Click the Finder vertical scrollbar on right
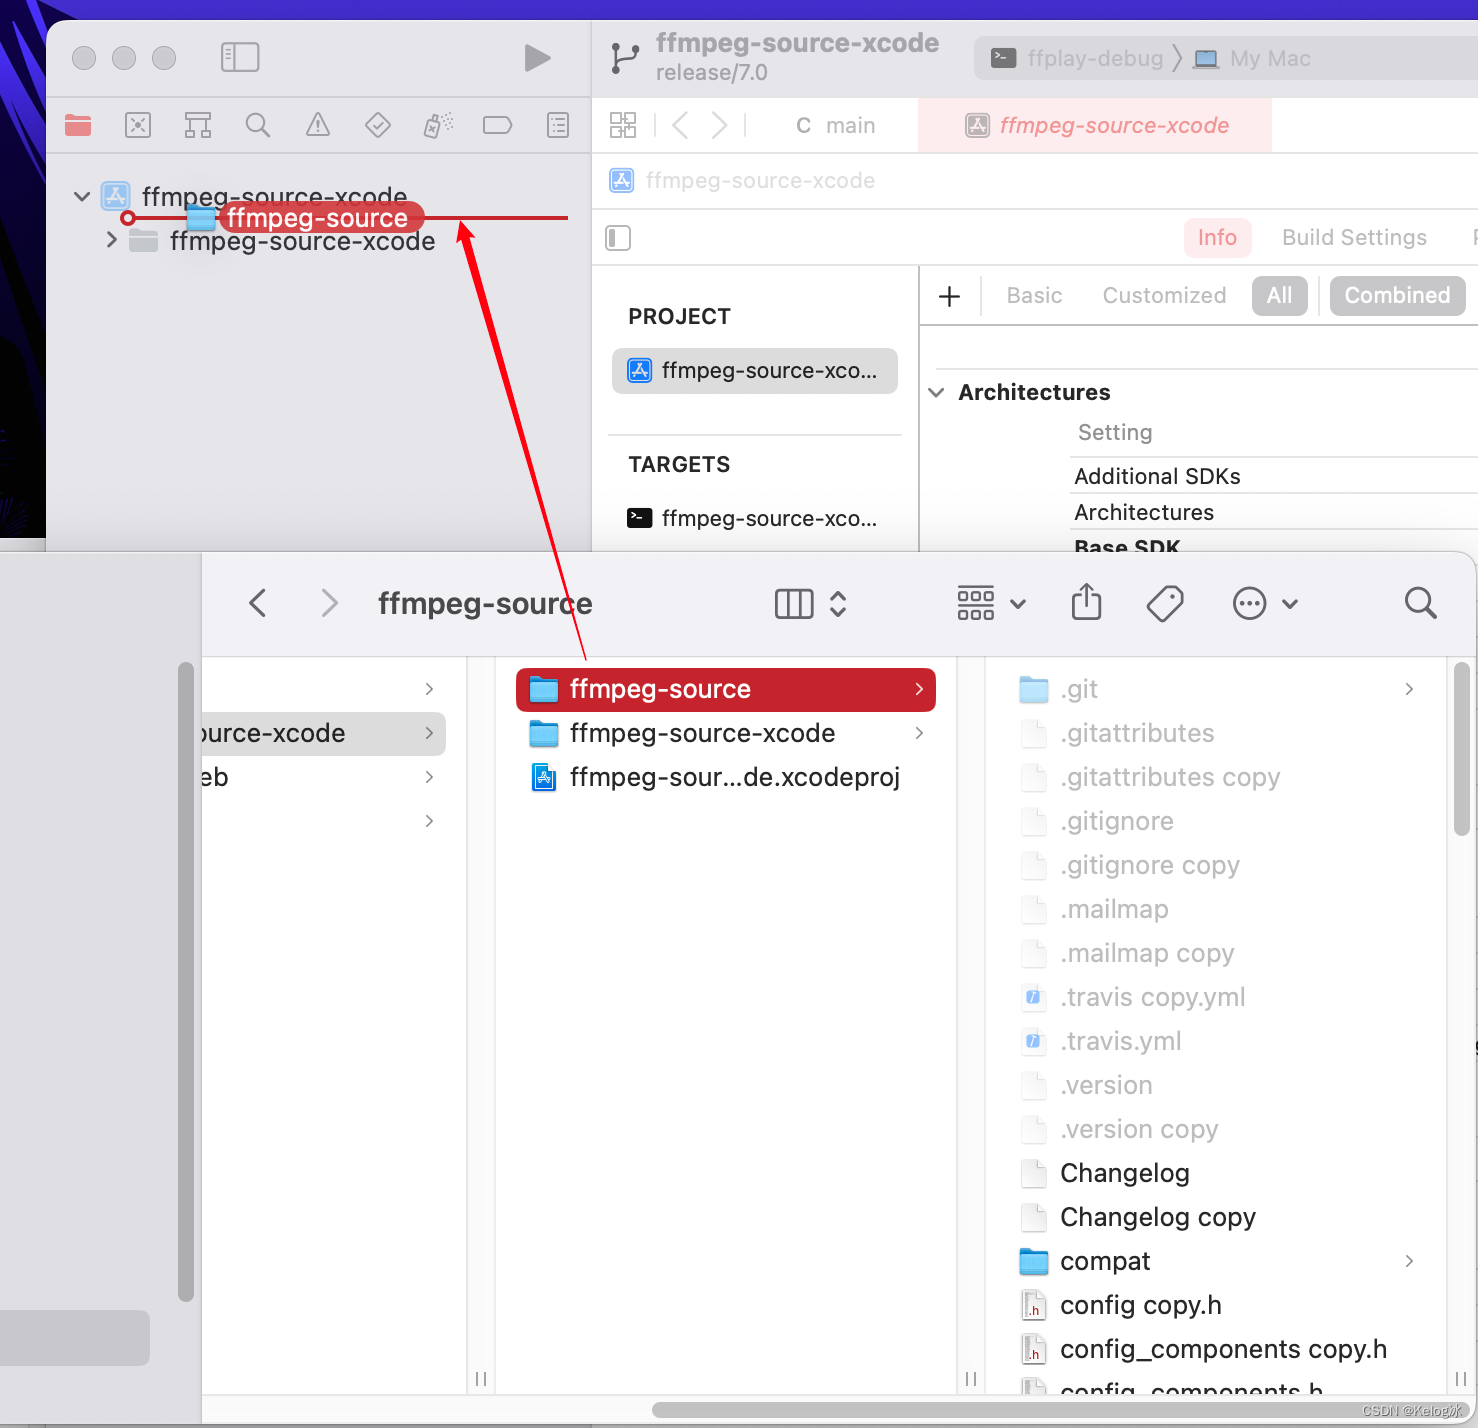The image size is (1478, 1428). click(x=1461, y=748)
